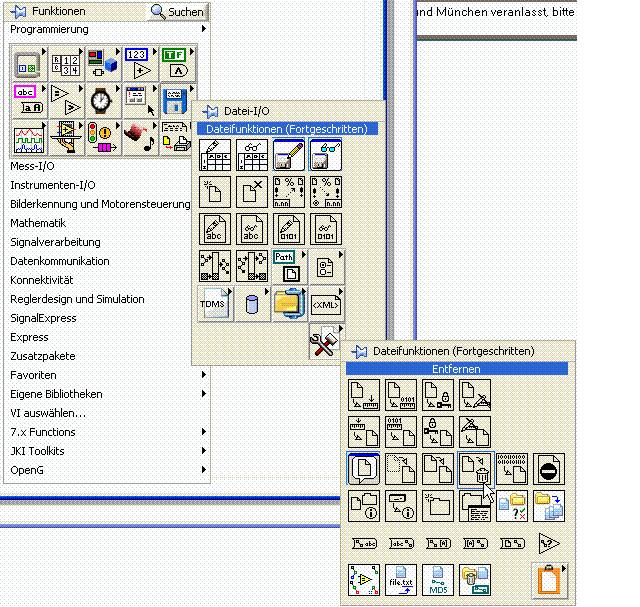Image resolution: width=640 pixels, height=607 pixels.
Task: Open the Zip folder subpalette in Datei-I/O
Action: point(289,304)
